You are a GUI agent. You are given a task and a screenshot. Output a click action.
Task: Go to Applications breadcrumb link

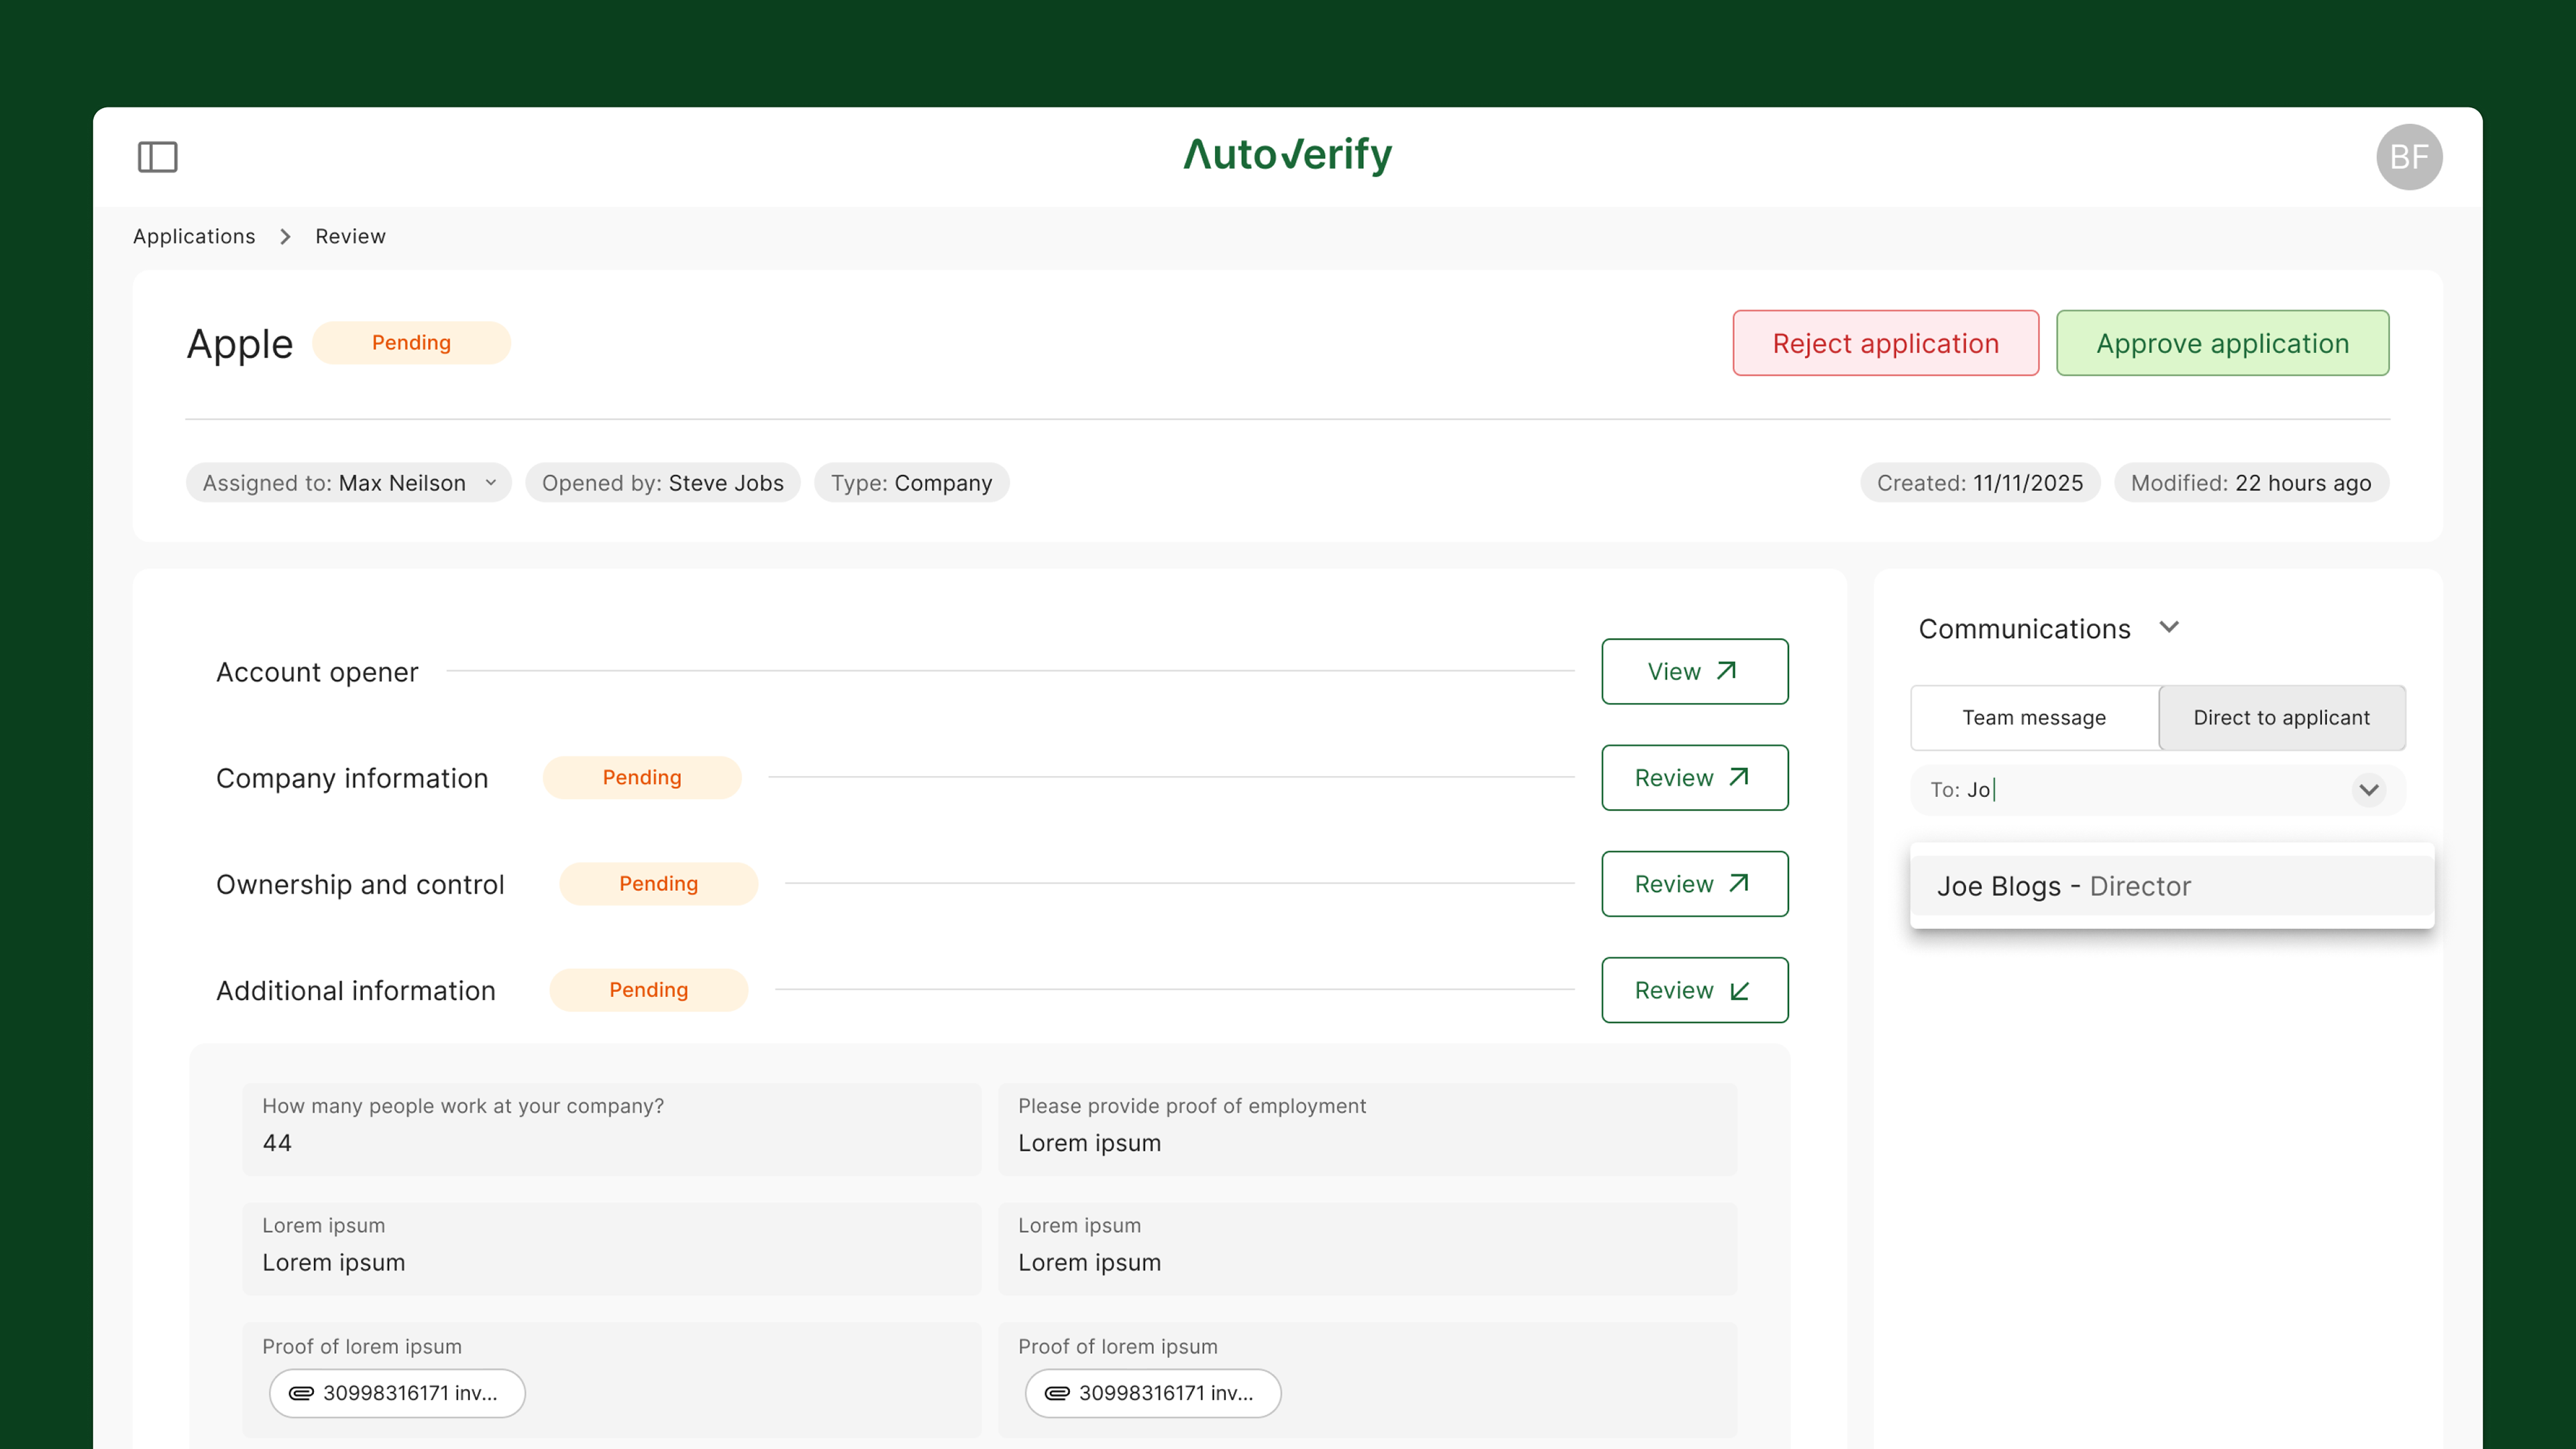(x=194, y=237)
